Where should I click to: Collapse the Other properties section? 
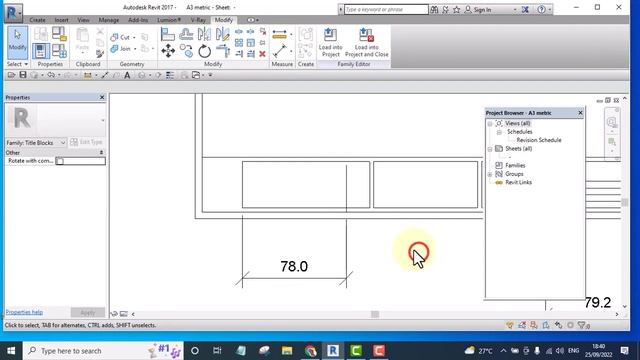(x=102, y=152)
